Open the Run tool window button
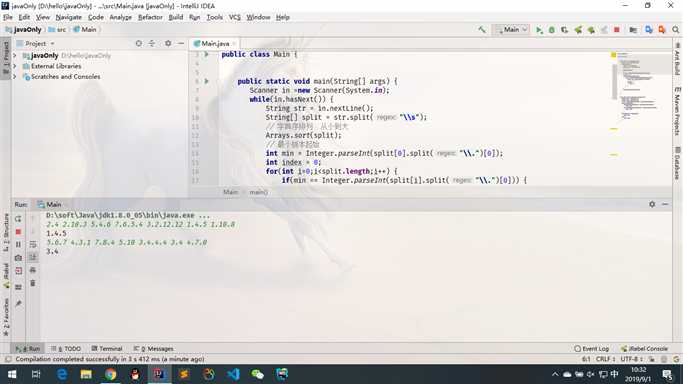The width and height of the screenshot is (683, 384). [27, 349]
